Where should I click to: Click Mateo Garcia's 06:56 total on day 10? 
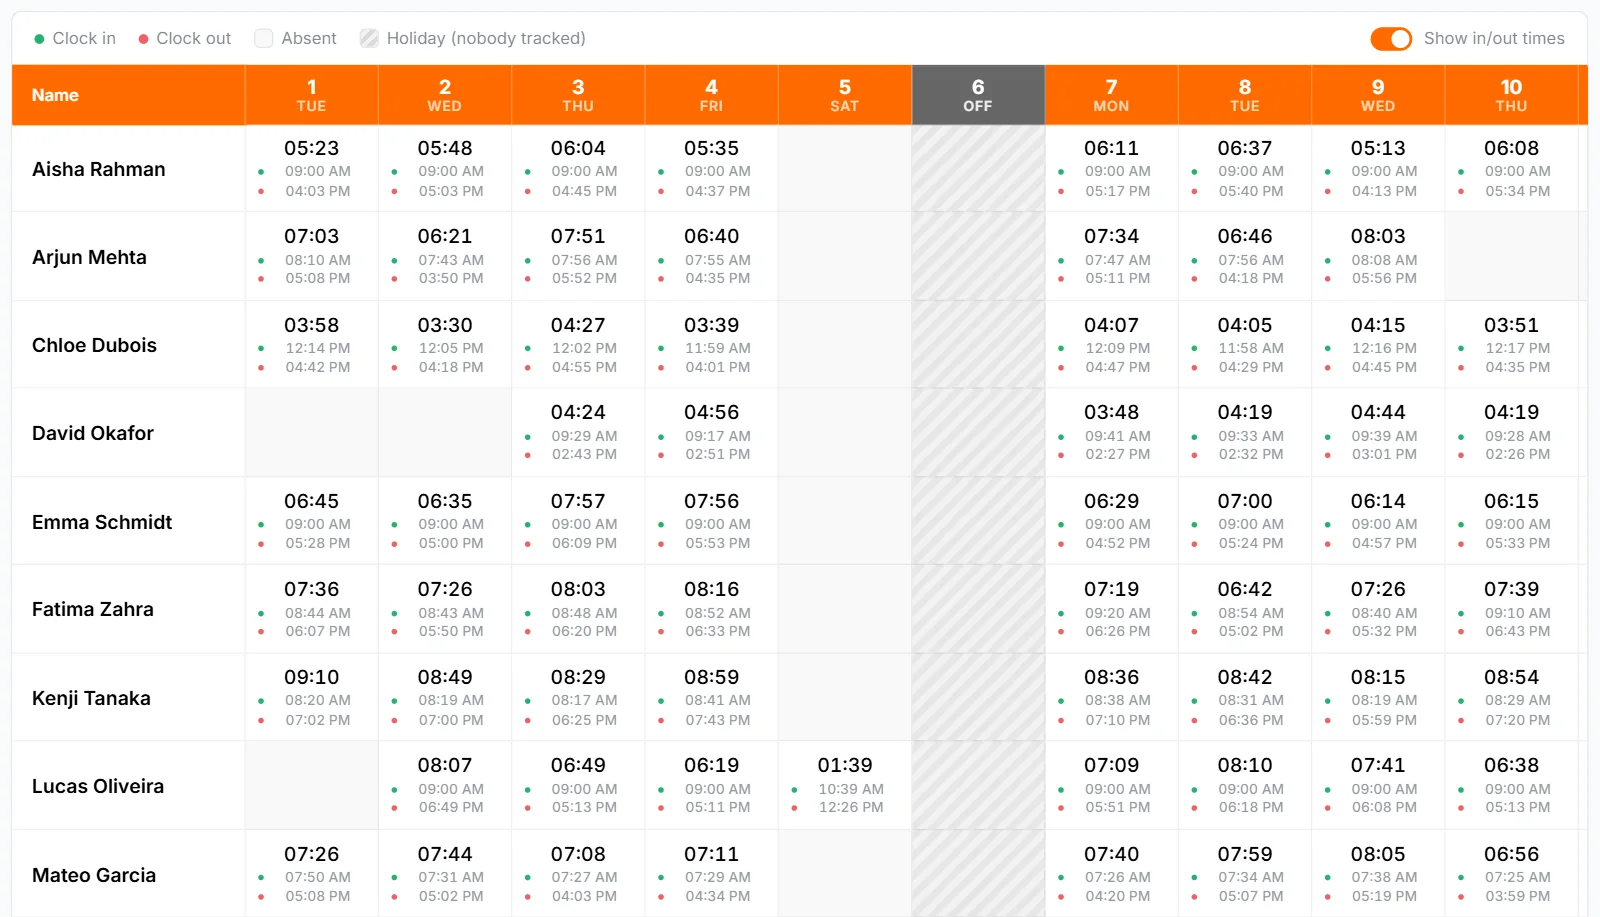pyautogui.click(x=1511, y=854)
